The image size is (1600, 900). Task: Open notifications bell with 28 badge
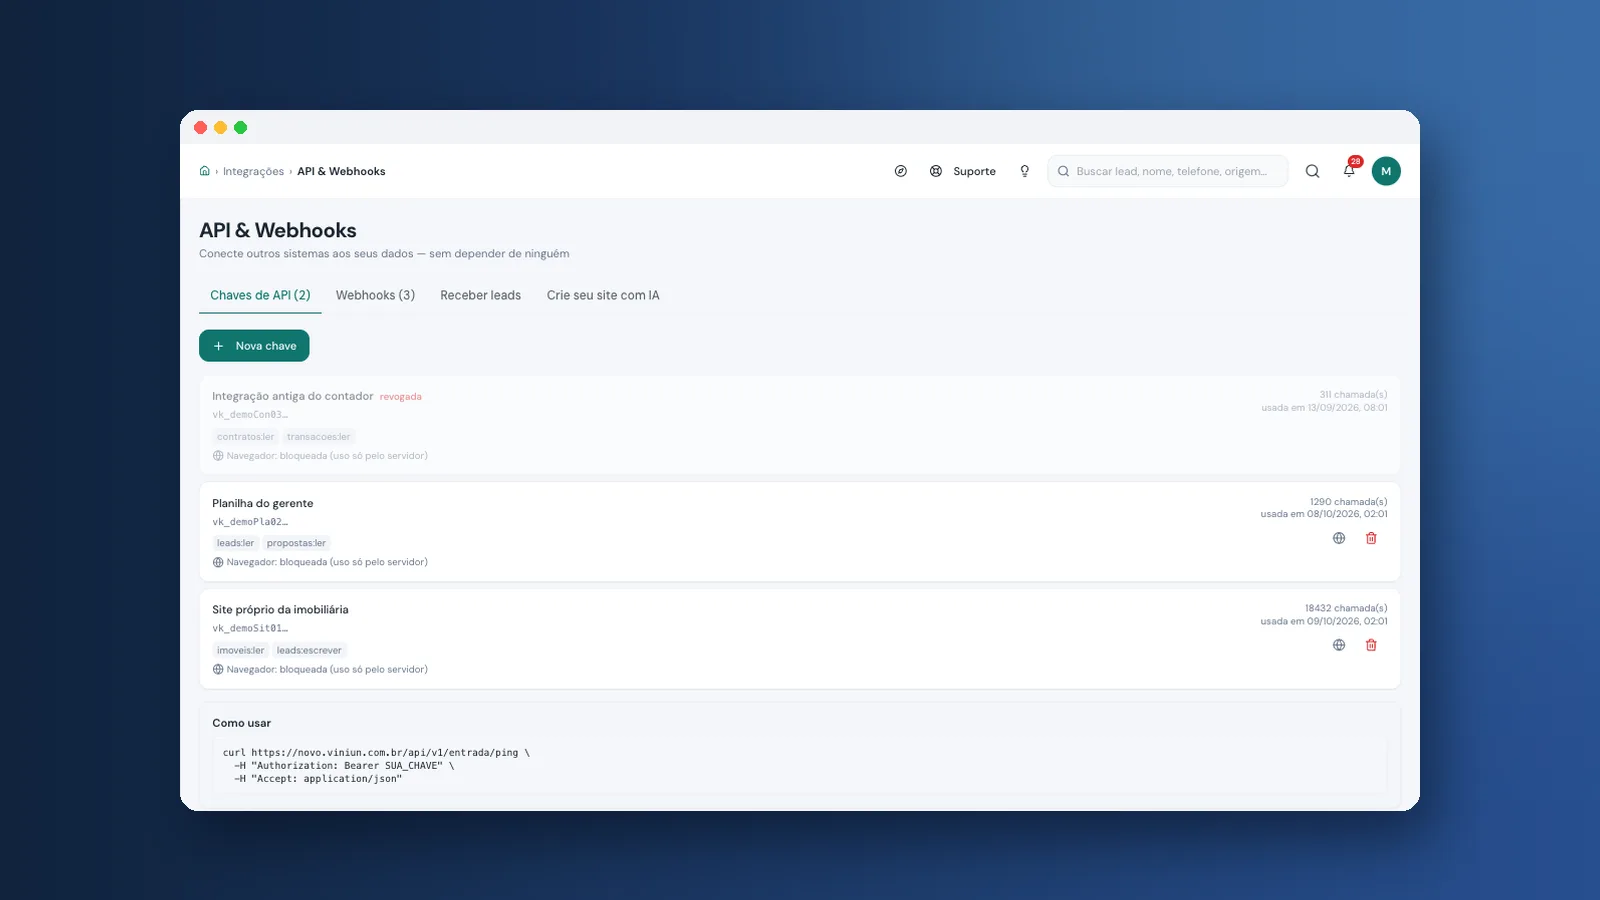(1349, 170)
